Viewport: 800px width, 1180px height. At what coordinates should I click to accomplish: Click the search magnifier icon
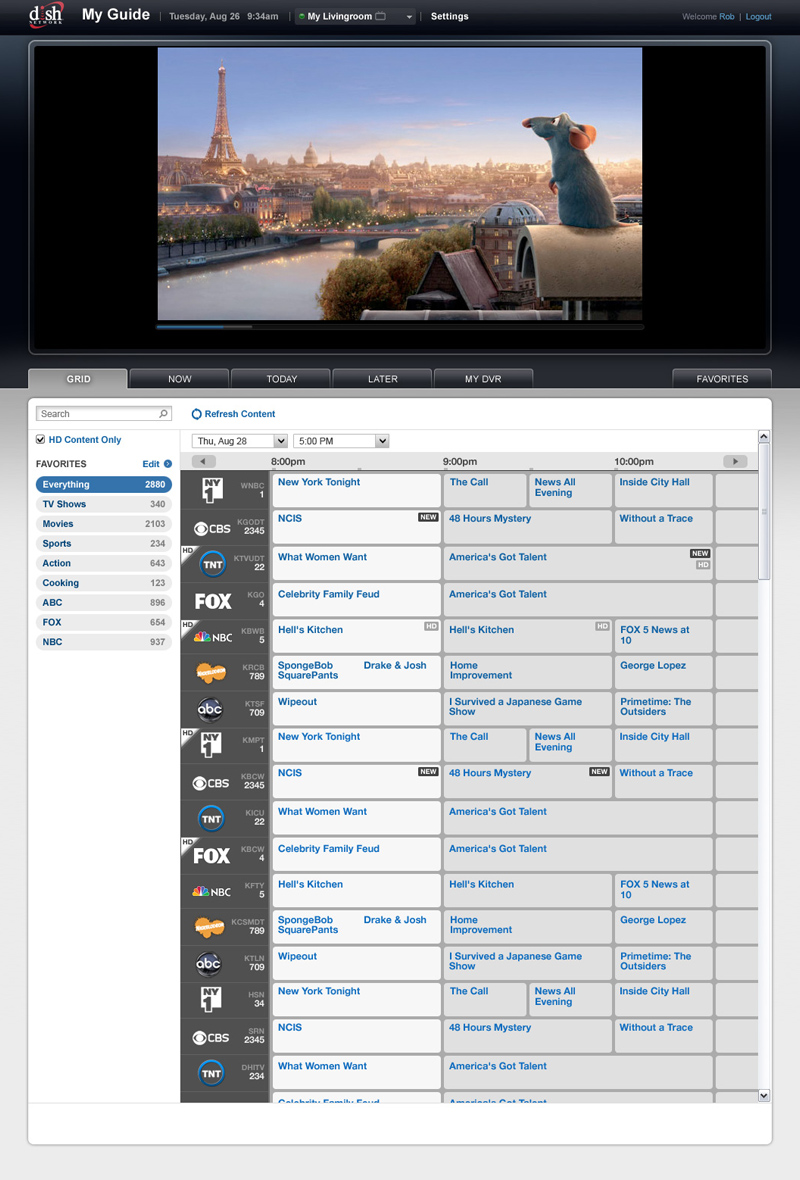pos(164,414)
